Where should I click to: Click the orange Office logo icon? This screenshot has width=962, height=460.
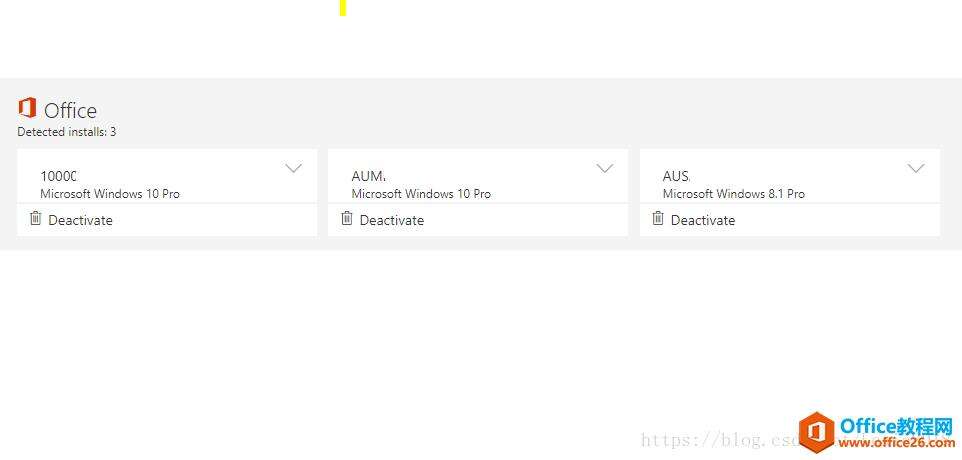(27, 108)
